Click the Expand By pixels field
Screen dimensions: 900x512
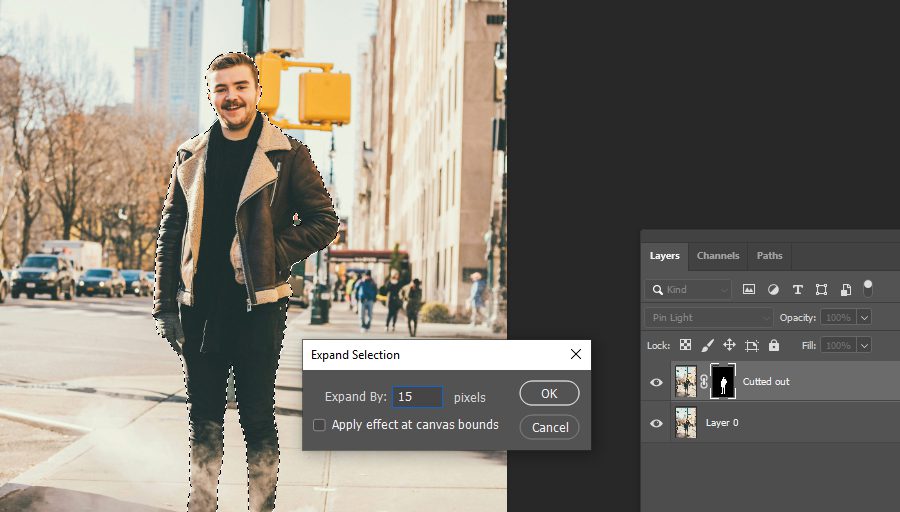point(417,397)
